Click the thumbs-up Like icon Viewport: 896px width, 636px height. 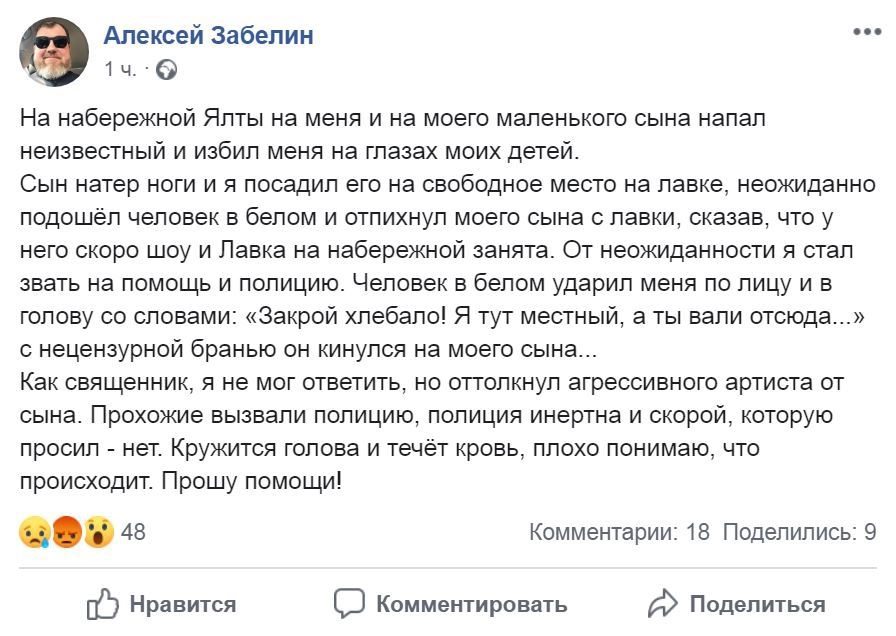click(x=103, y=603)
